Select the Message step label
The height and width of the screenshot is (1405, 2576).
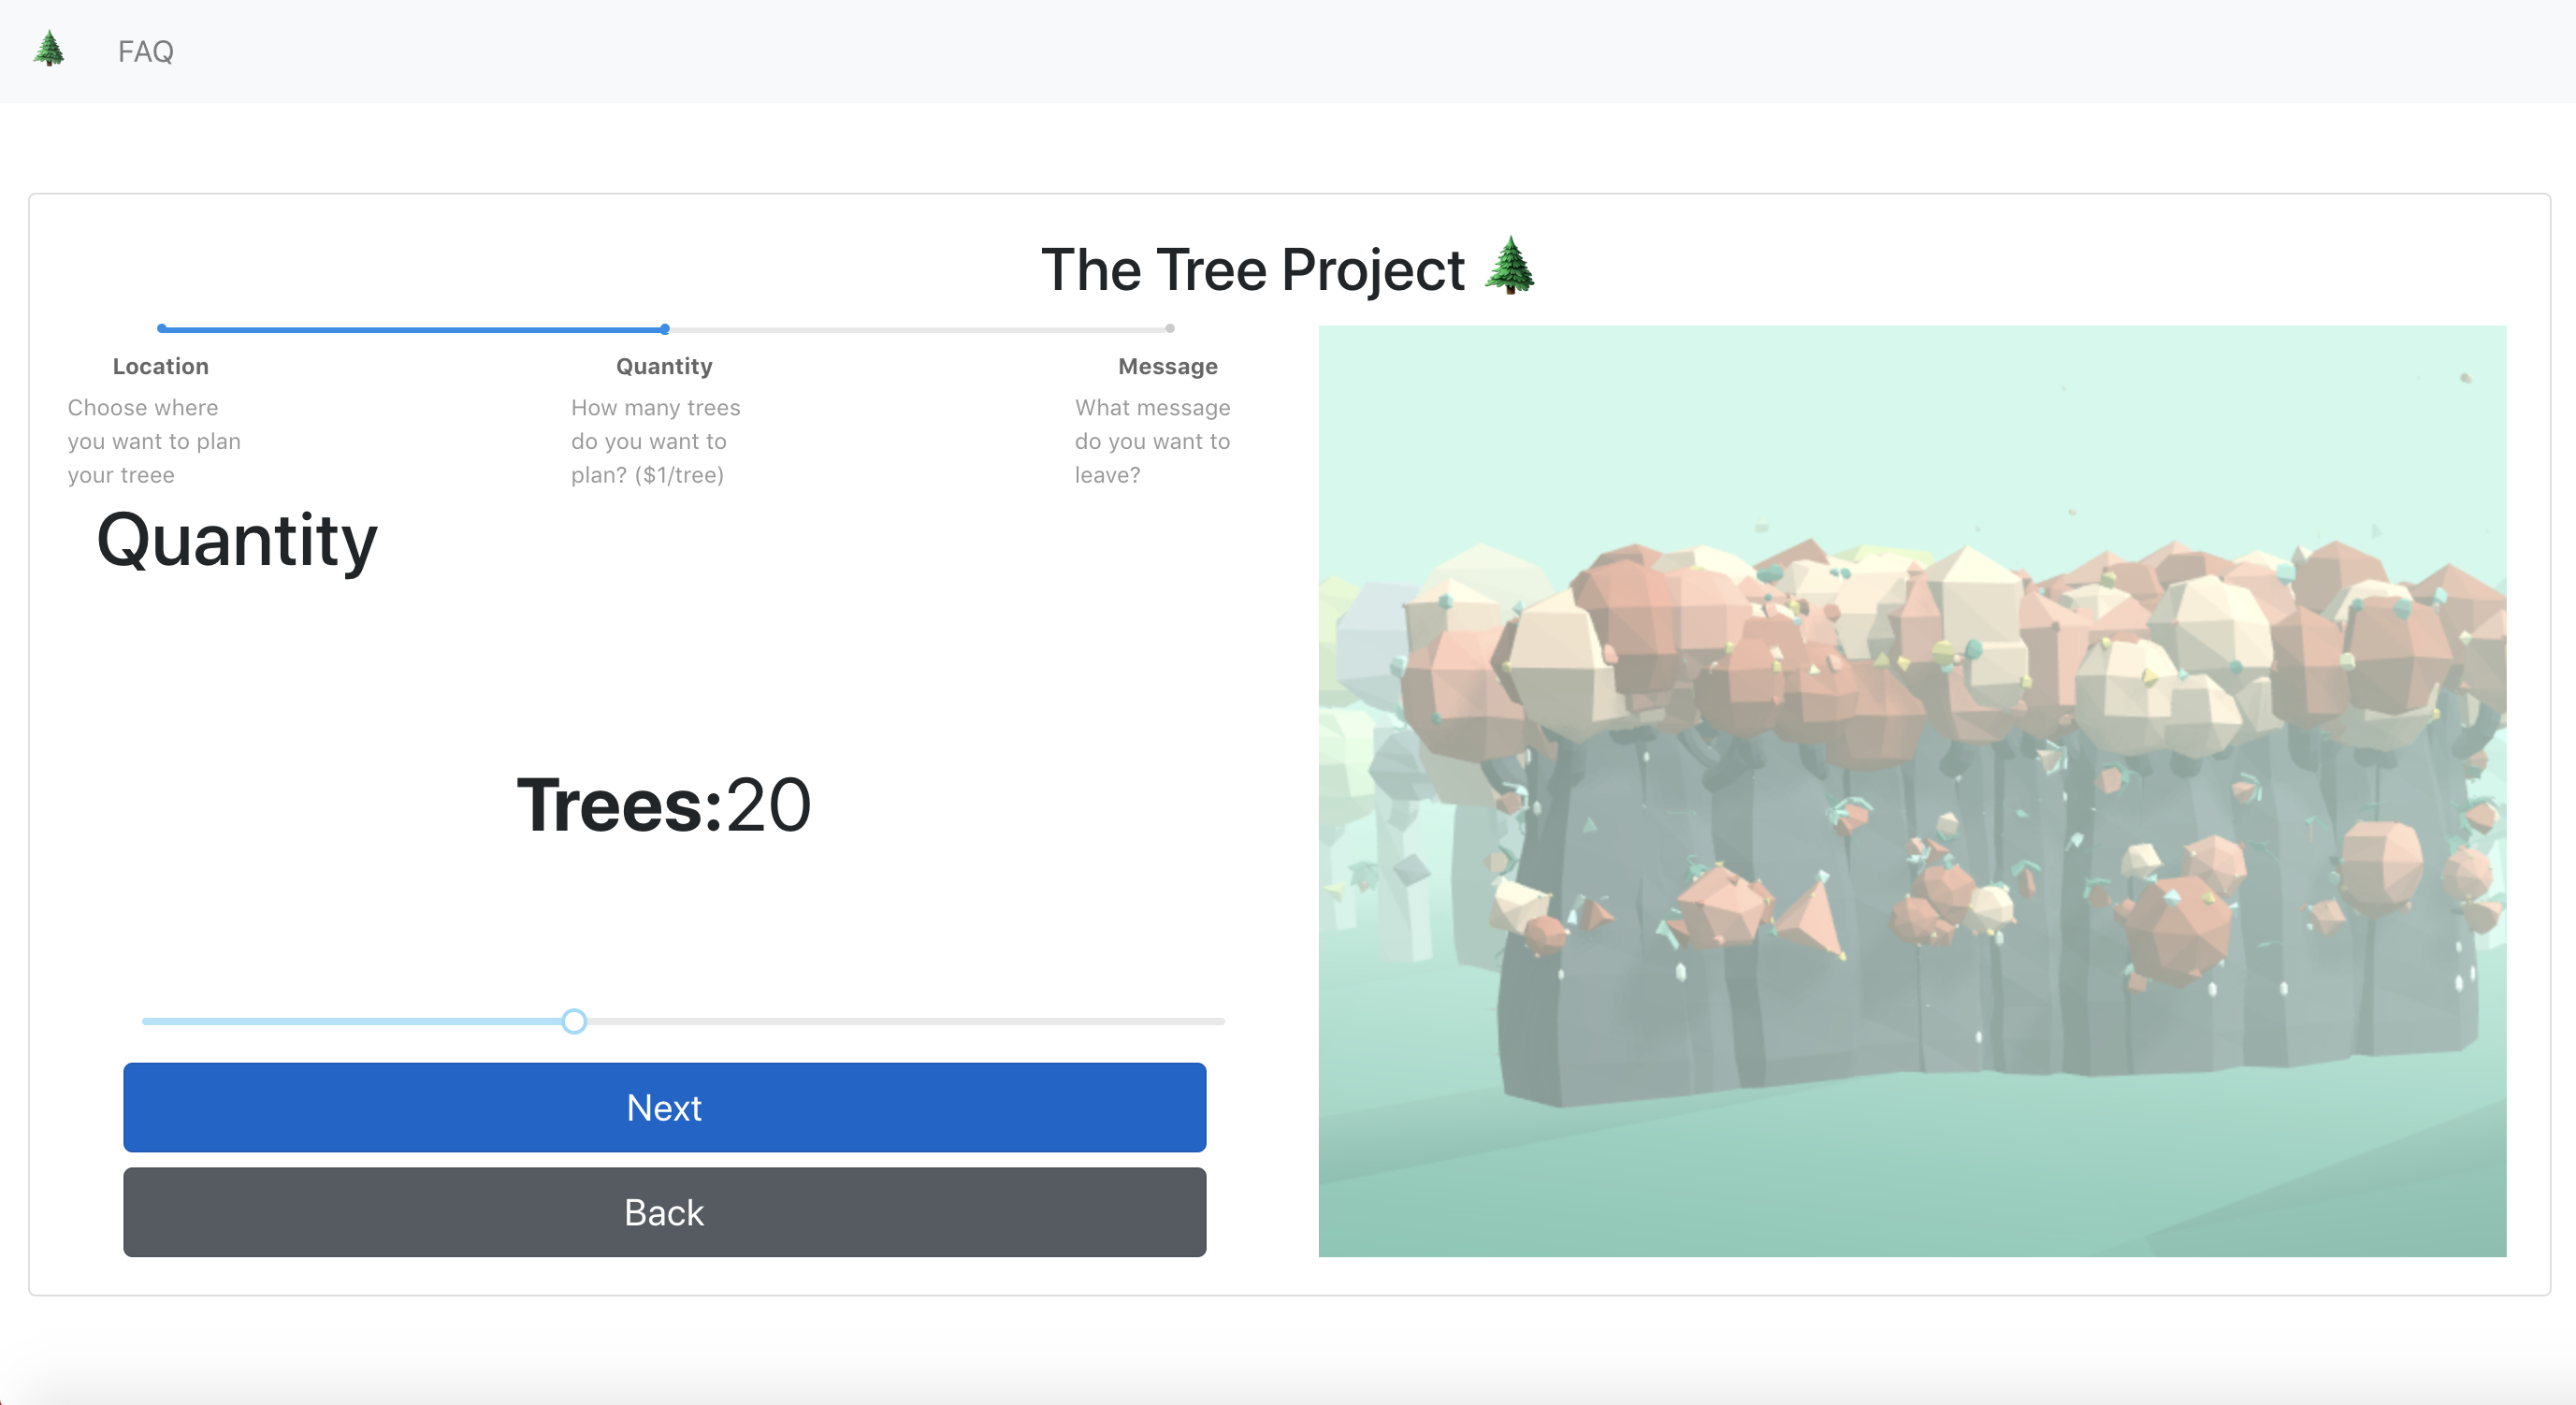coord(1167,366)
